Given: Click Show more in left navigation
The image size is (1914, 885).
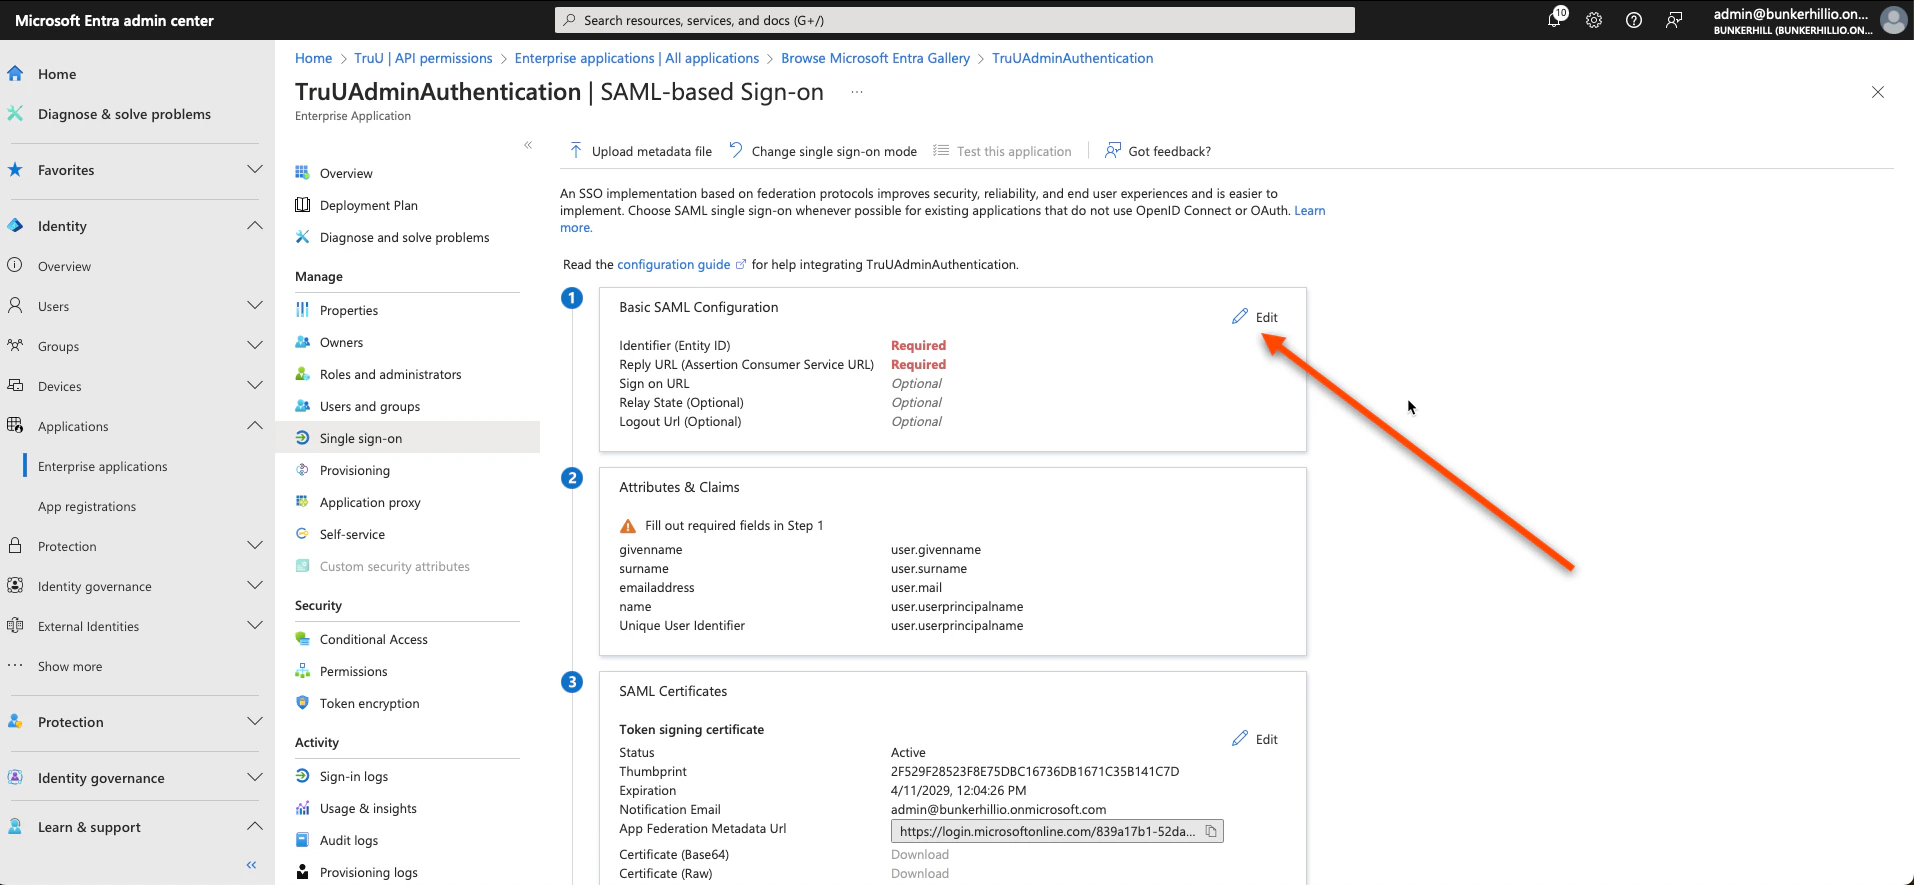Looking at the screenshot, I should click(x=70, y=666).
